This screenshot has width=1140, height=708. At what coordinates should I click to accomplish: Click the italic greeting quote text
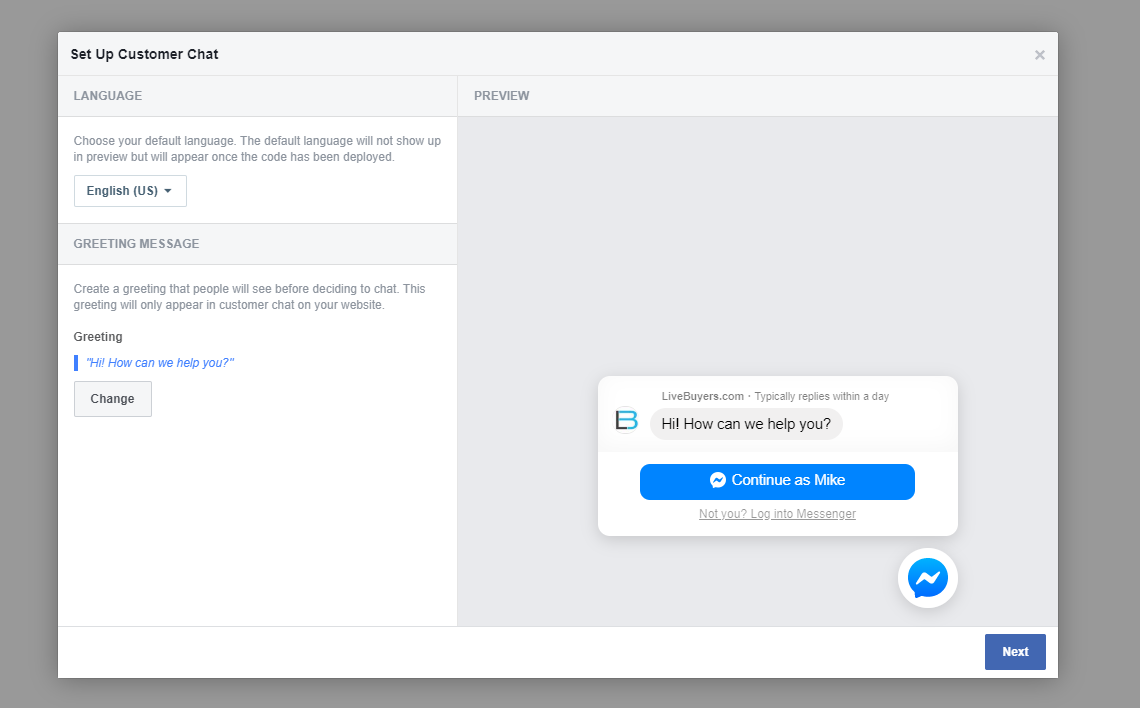(x=160, y=363)
